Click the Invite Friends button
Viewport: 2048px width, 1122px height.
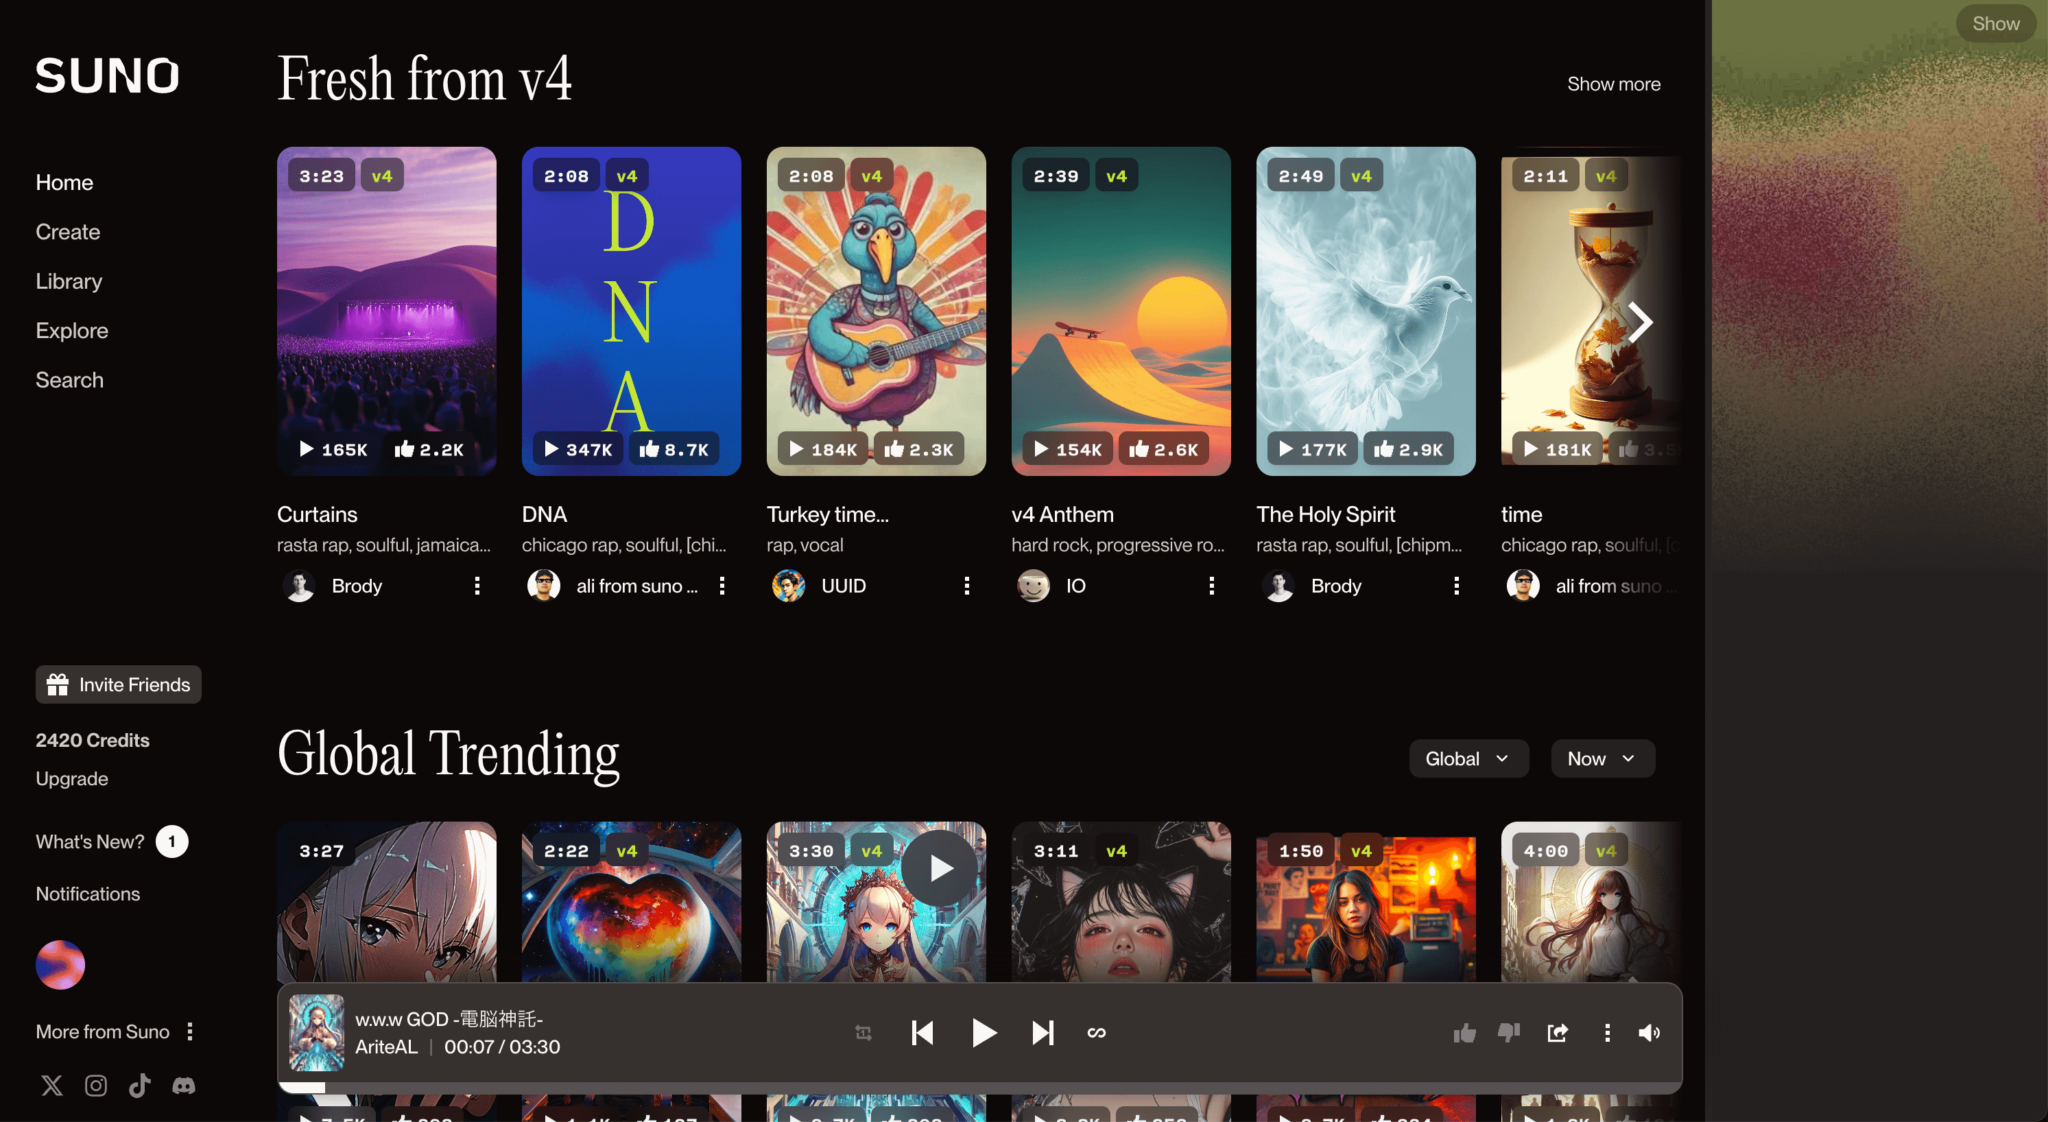point(119,685)
